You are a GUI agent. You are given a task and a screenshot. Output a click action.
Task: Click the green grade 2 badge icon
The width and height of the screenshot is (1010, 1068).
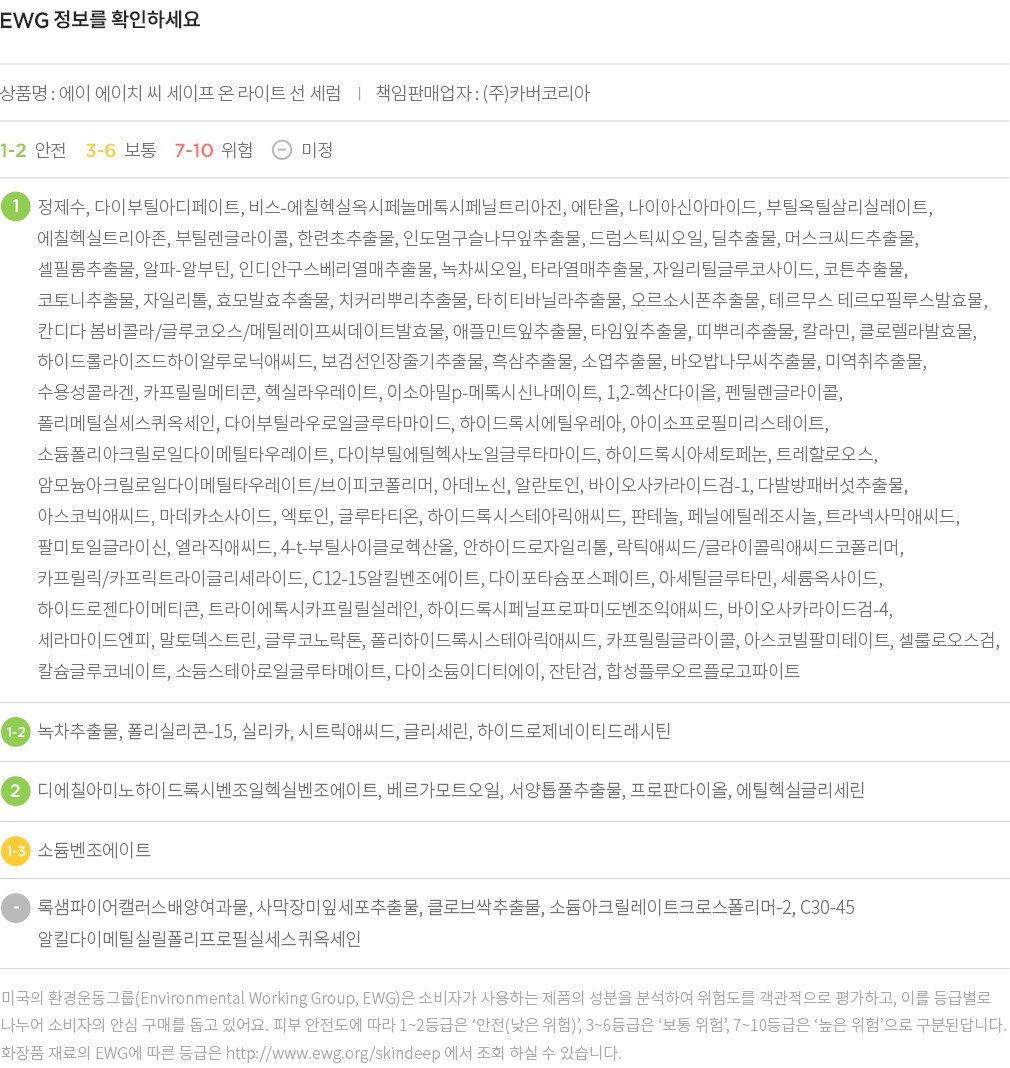click(x=16, y=790)
